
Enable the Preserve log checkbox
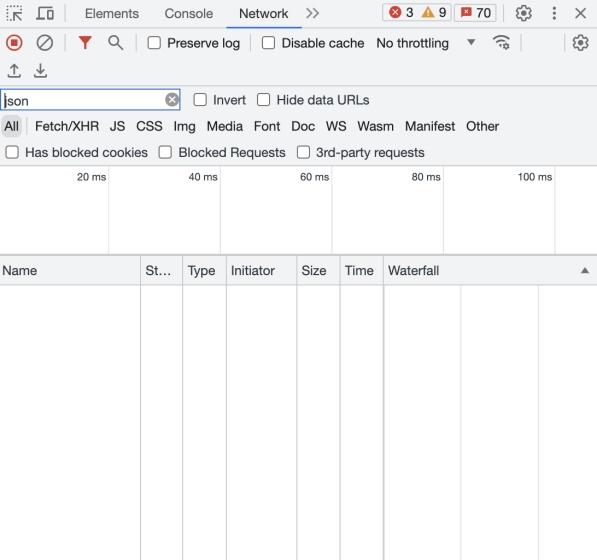pos(154,43)
